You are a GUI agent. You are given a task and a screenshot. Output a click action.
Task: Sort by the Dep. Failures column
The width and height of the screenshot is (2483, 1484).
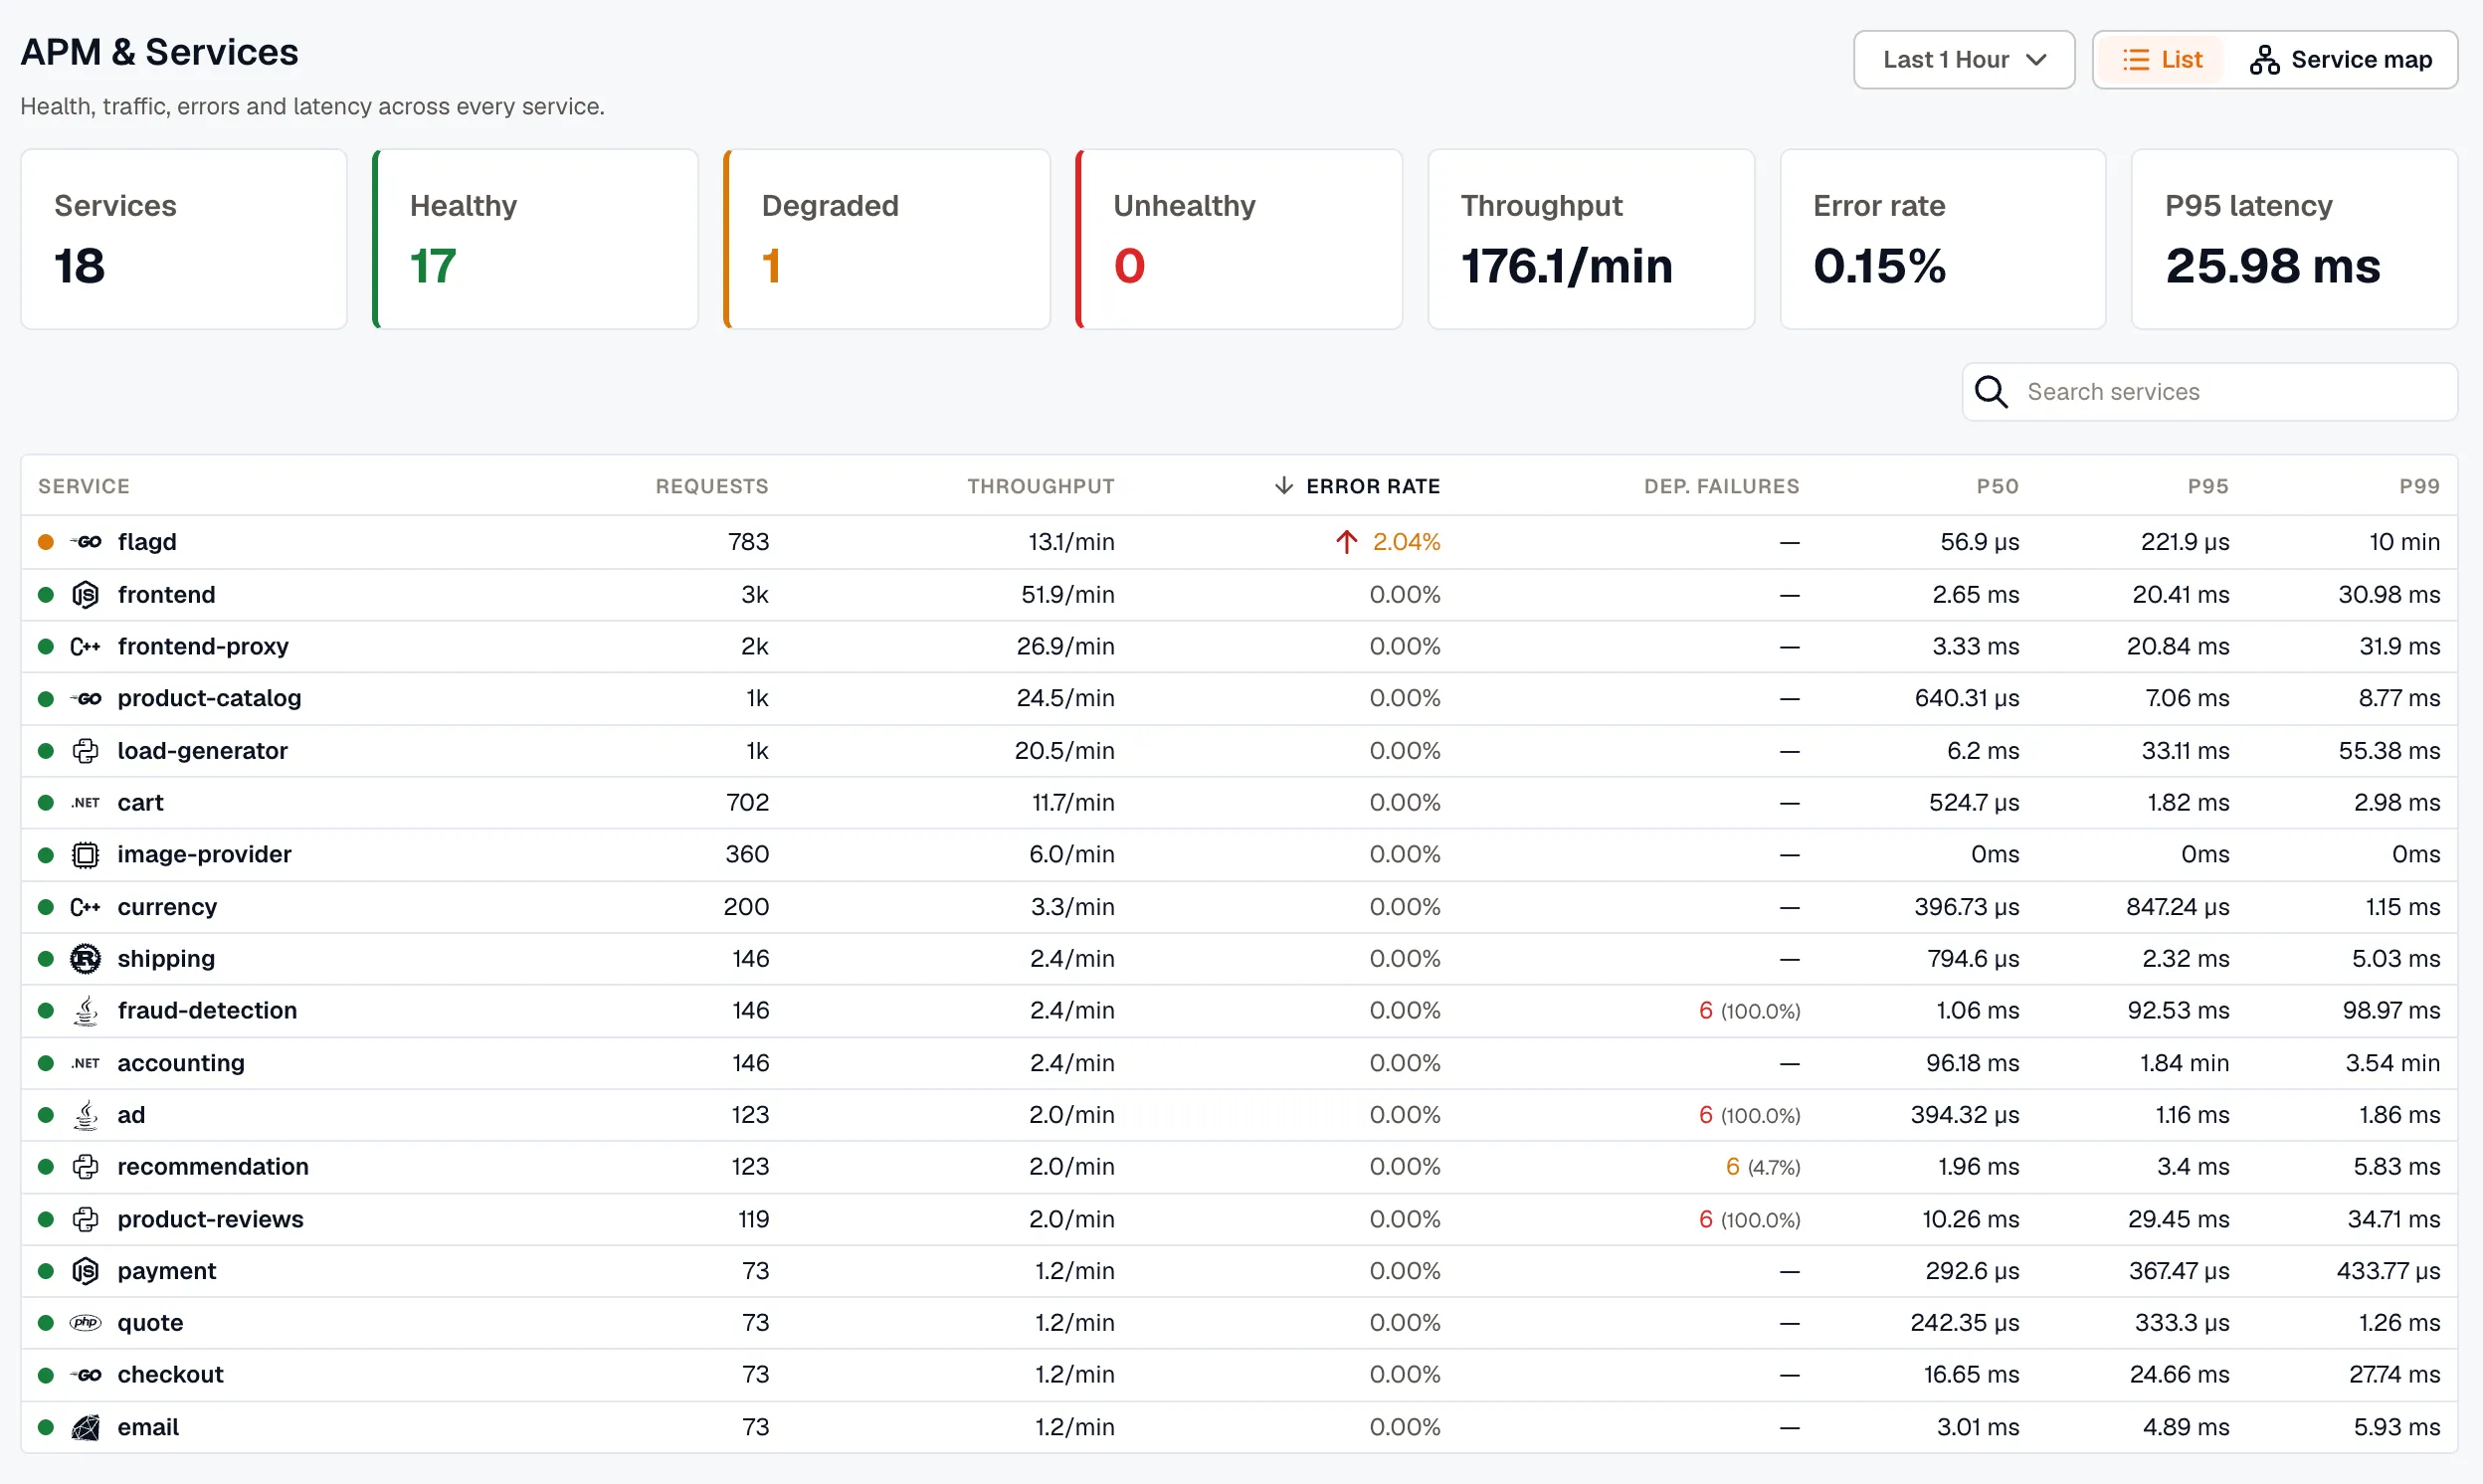pos(1721,486)
